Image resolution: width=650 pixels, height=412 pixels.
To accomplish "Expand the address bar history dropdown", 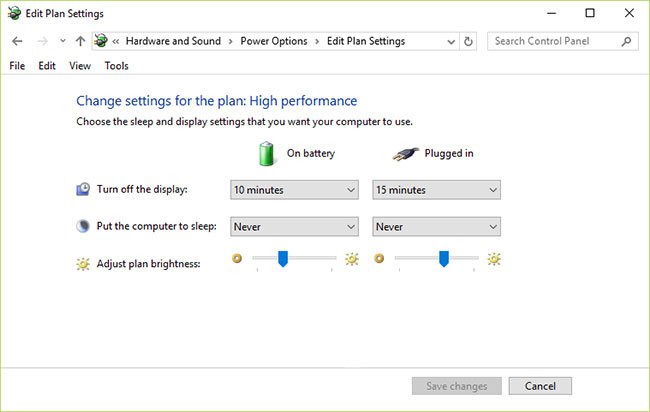I will coord(451,41).
